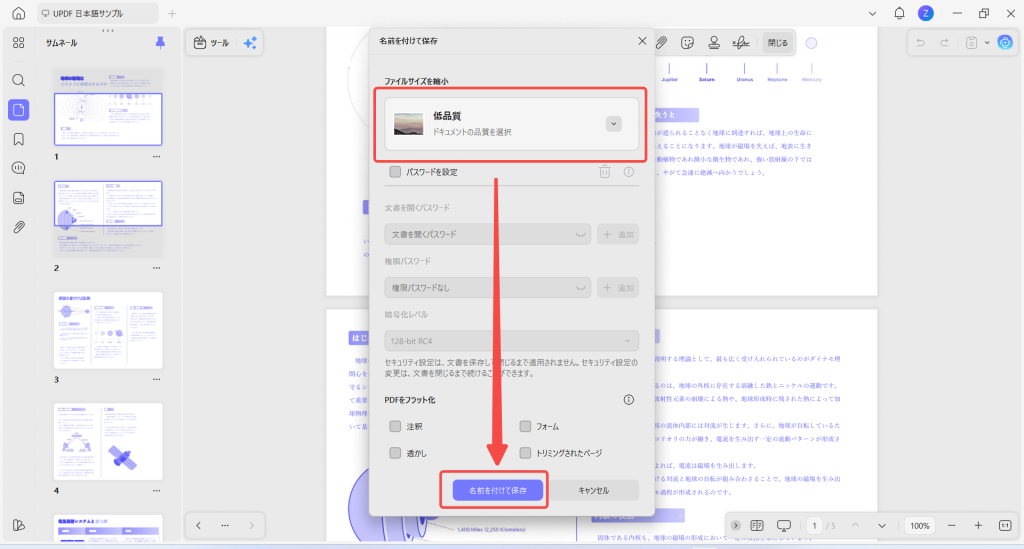This screenshot has height=549, width=1024.
Task: Switch to UPDF 日本語サンプル tab
Action: point(97,13)
